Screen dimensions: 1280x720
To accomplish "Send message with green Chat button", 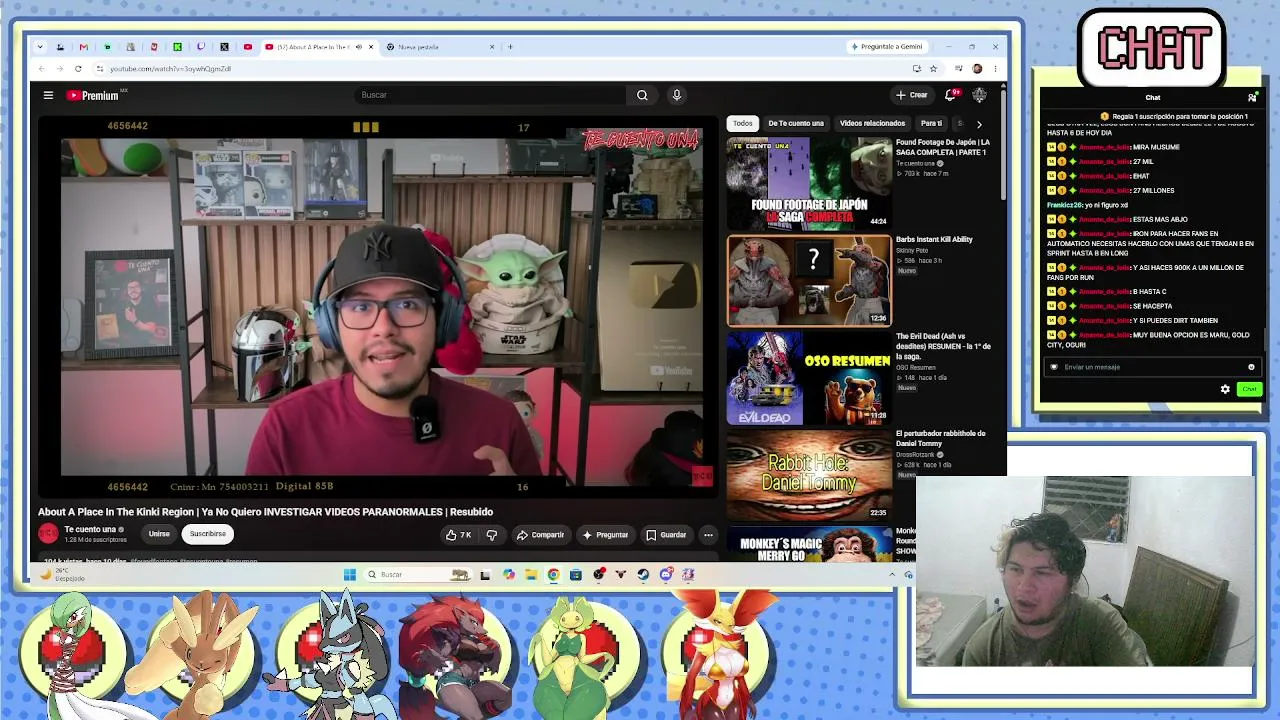I will pos(1249,389).
